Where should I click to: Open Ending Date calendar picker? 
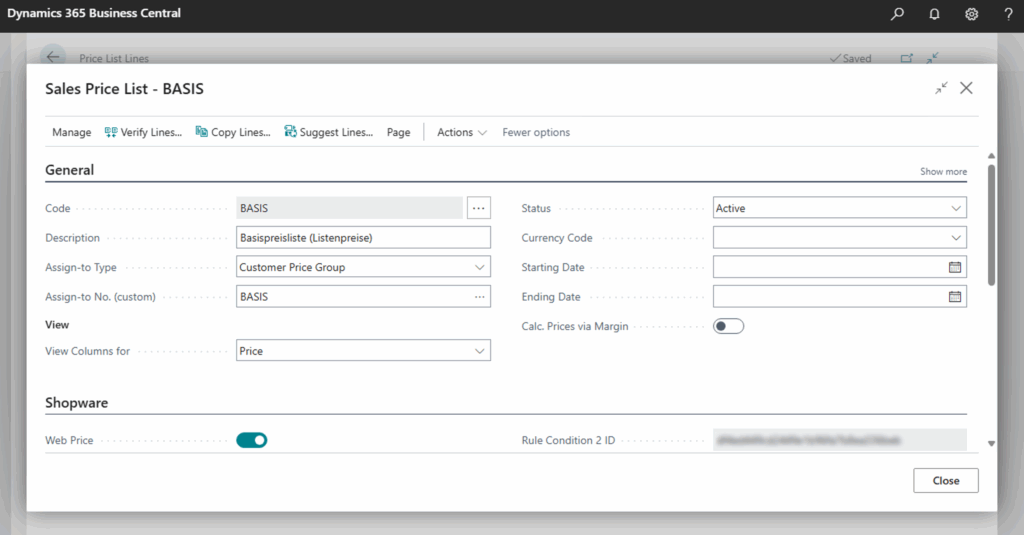pyautogui.click(x=955, y=297)
